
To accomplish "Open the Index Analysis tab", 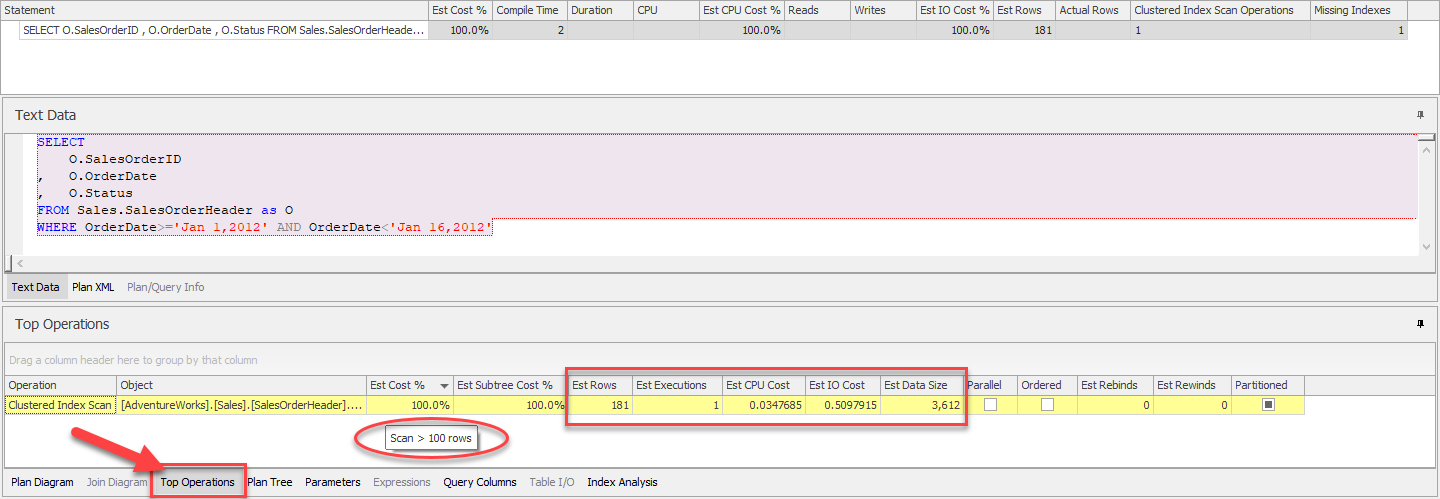I will 622,482.
